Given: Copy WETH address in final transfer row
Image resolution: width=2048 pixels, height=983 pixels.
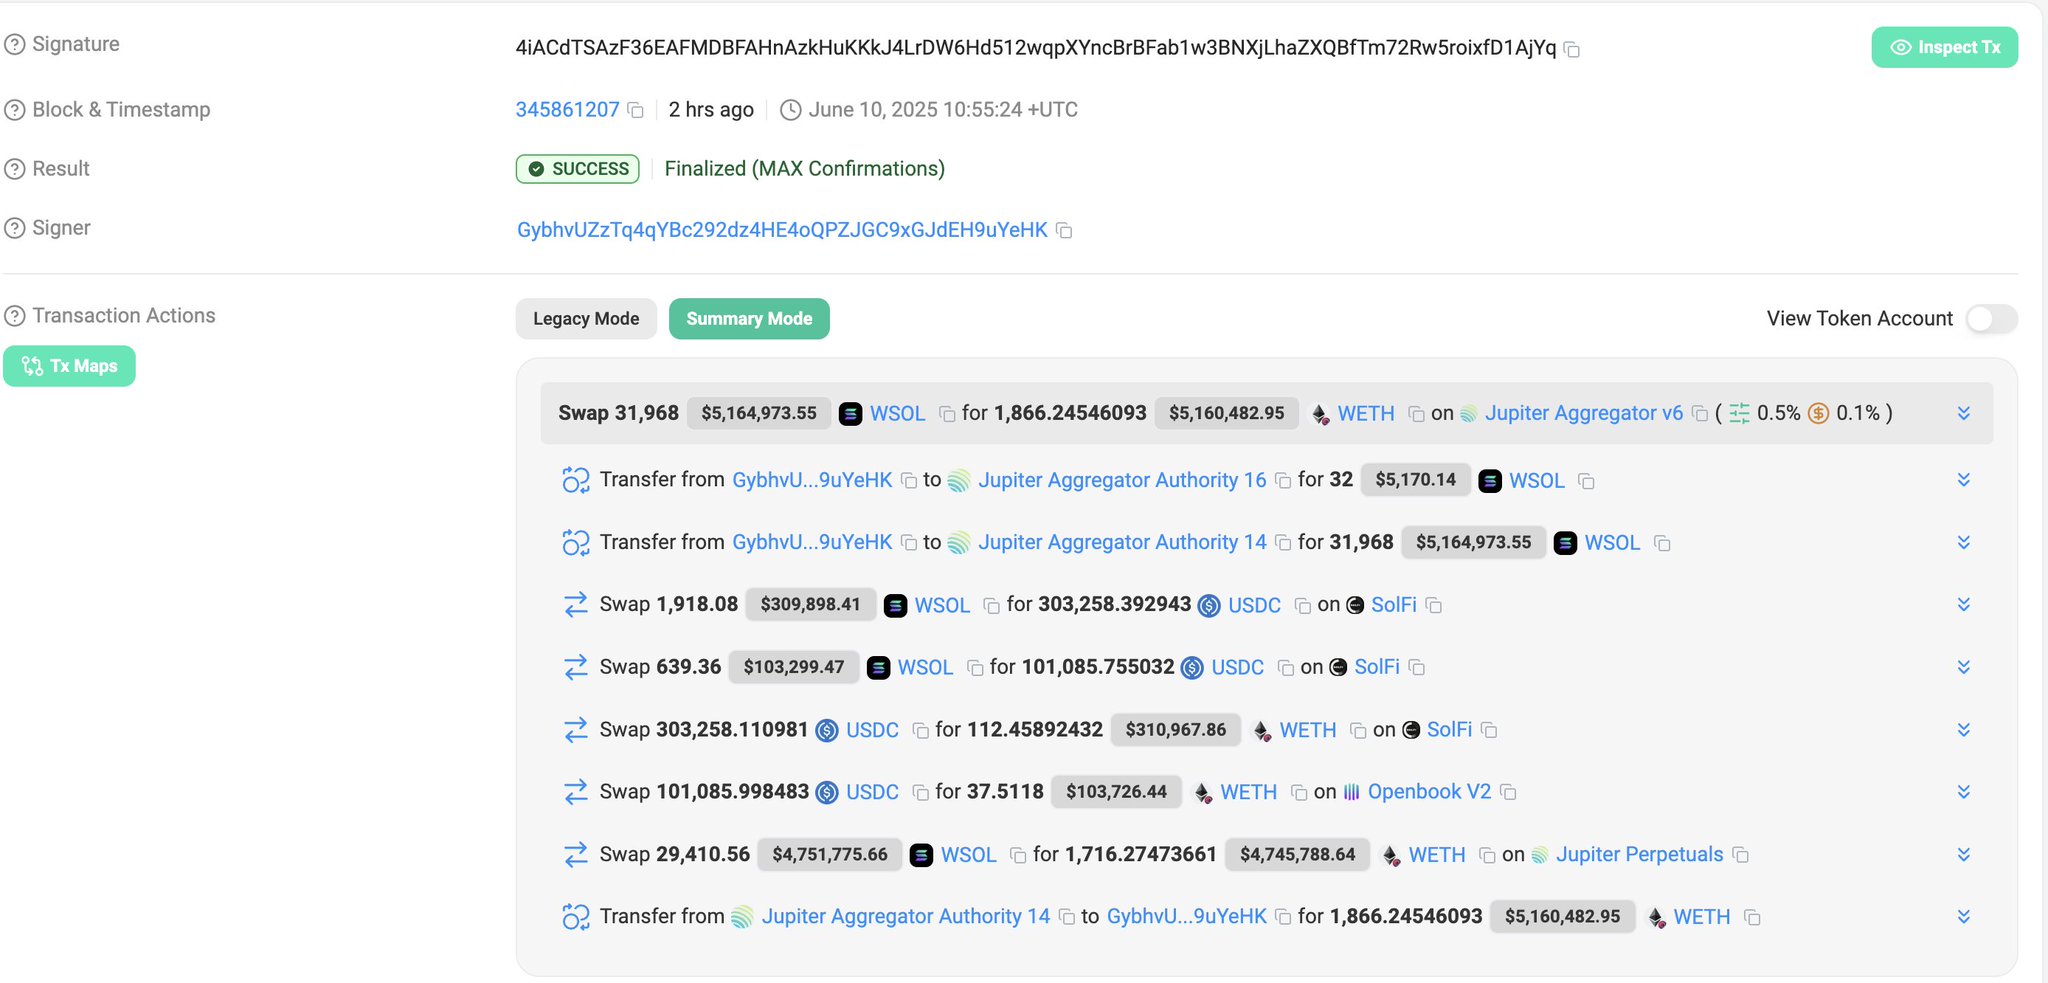Looking at the screenshot, I should coord(1752,917).
